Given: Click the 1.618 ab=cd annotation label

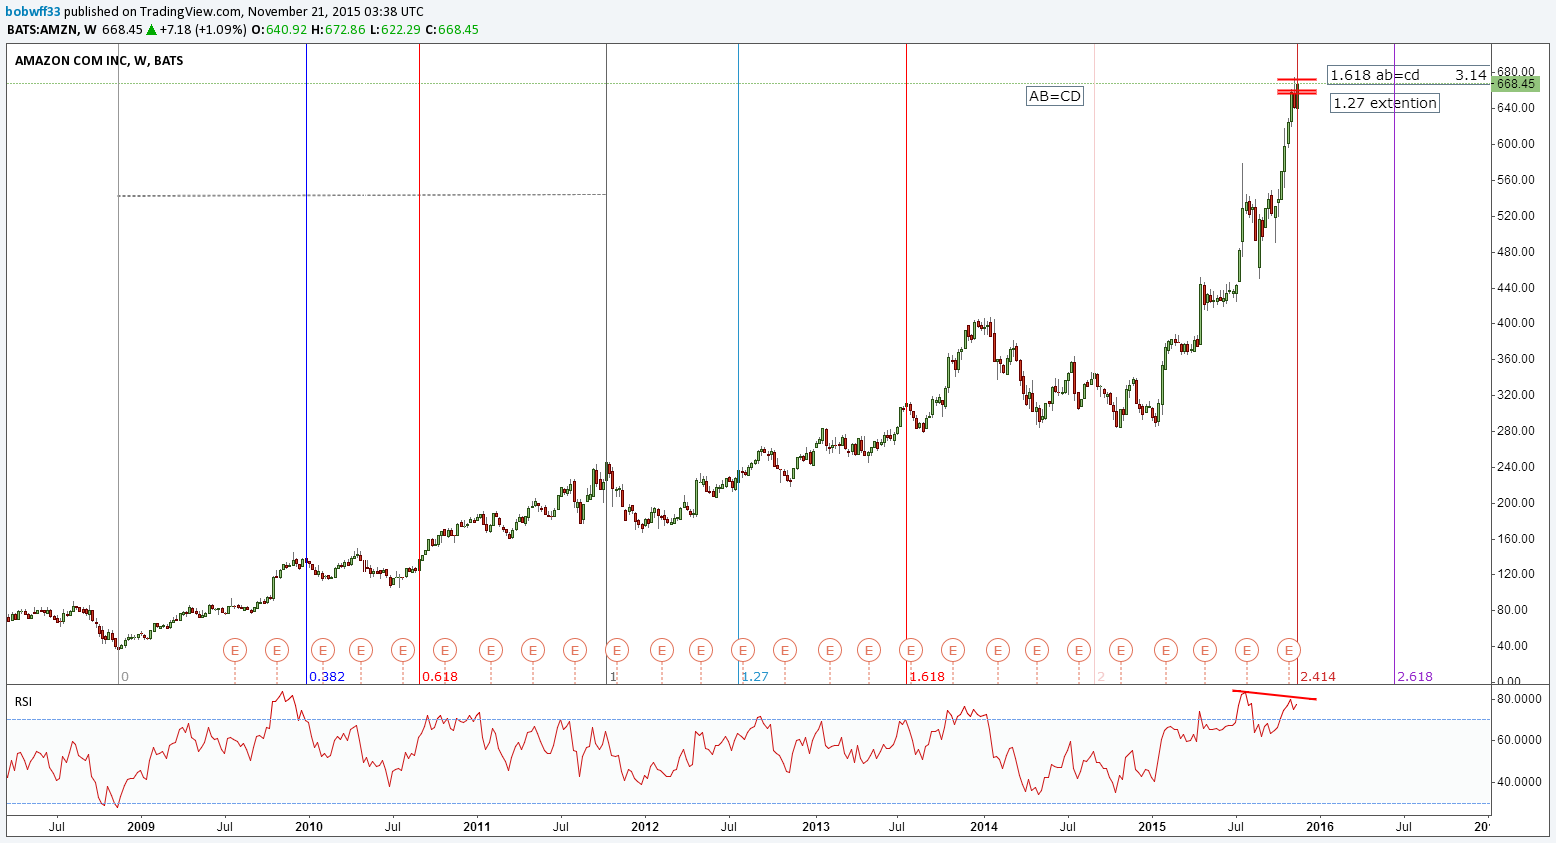Looking at the screenshot, I should click(x=1375, y=75).
